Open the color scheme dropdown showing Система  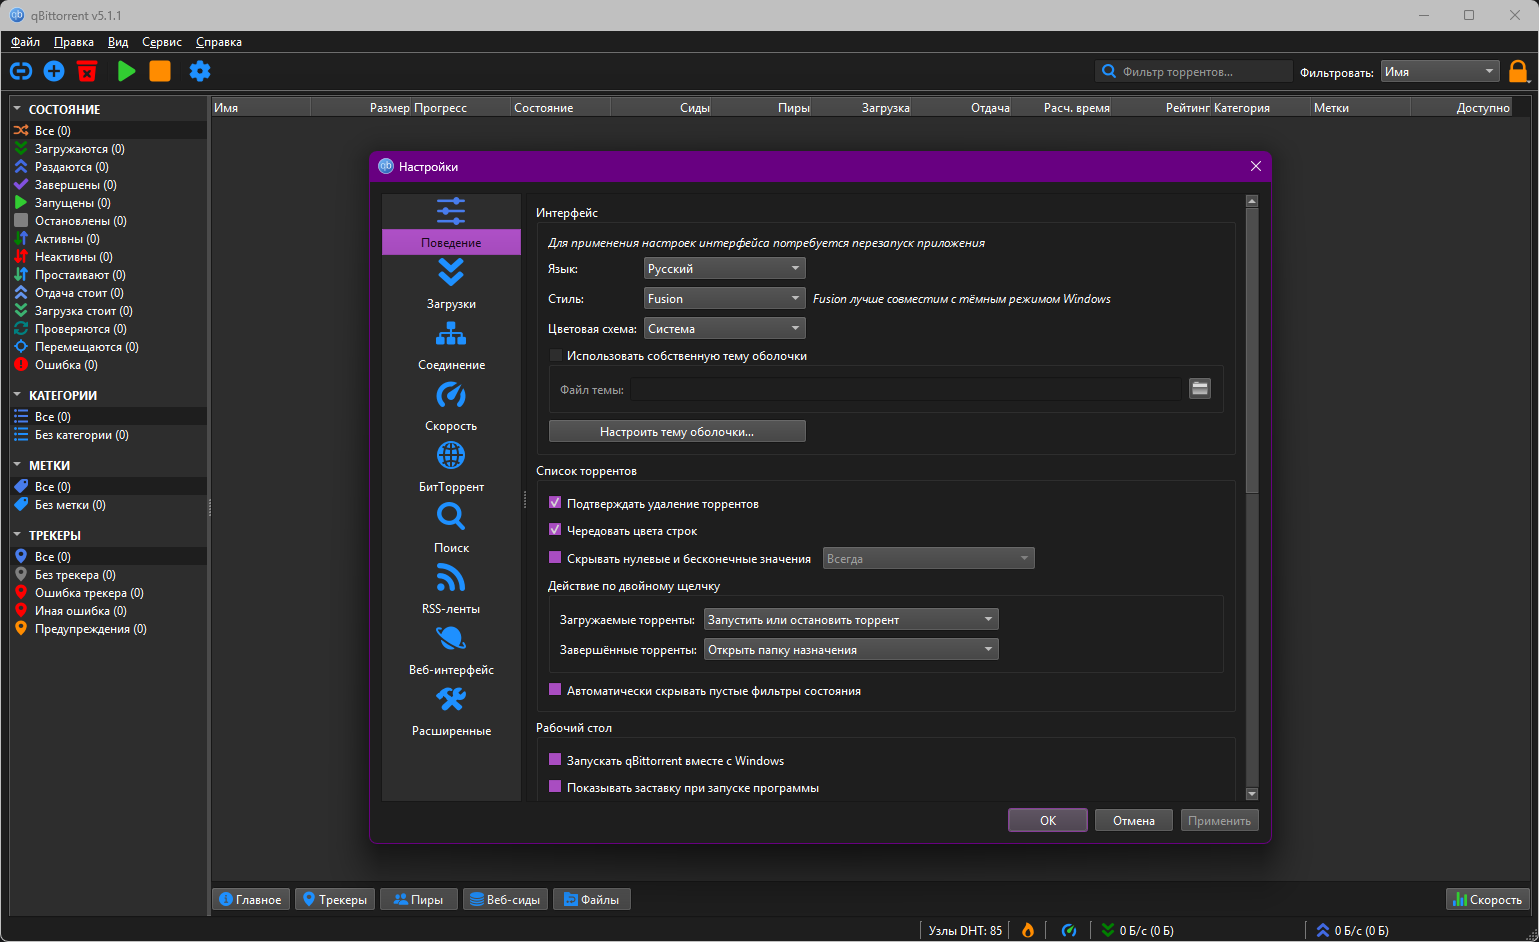[725, 328]
